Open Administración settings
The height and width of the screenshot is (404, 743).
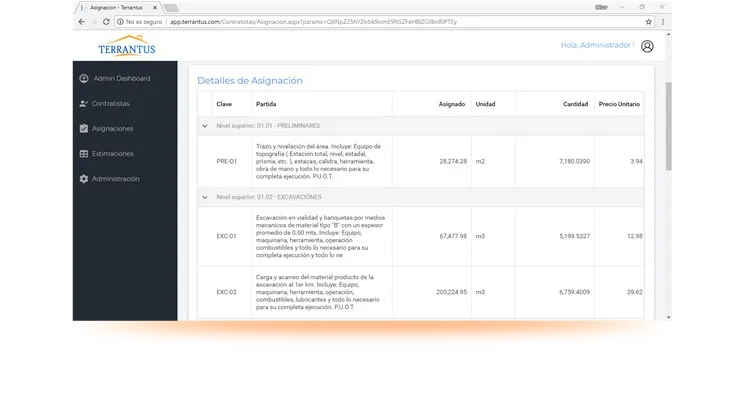pos(115,179)
